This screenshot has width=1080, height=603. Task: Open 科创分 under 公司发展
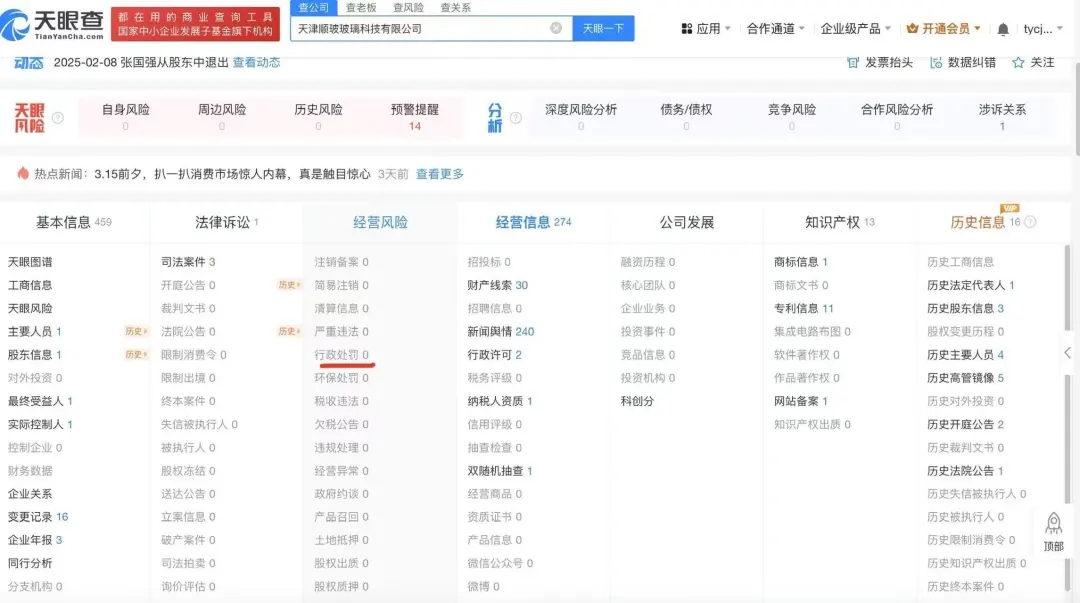tap(637, 400)
